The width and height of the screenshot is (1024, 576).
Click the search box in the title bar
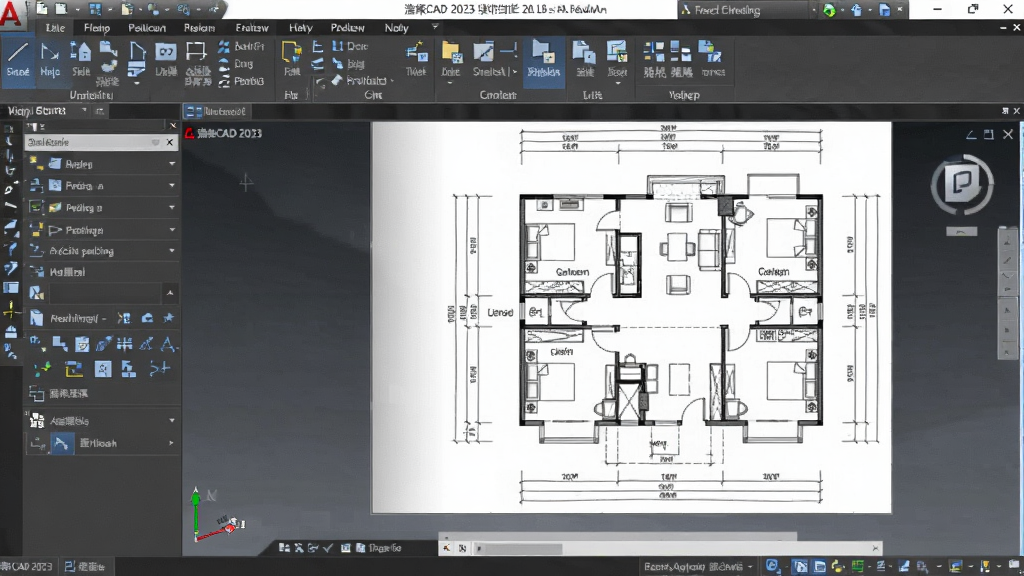(x=744, y=10)
